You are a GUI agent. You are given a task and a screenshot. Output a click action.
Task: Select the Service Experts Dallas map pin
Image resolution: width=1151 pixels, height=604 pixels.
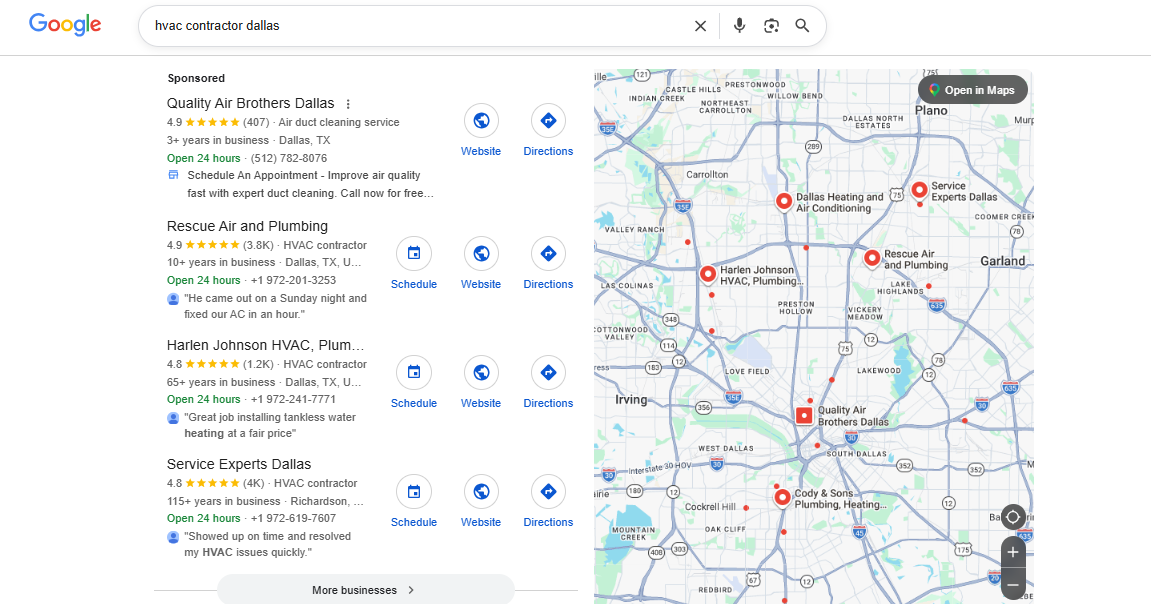[919, 190]
